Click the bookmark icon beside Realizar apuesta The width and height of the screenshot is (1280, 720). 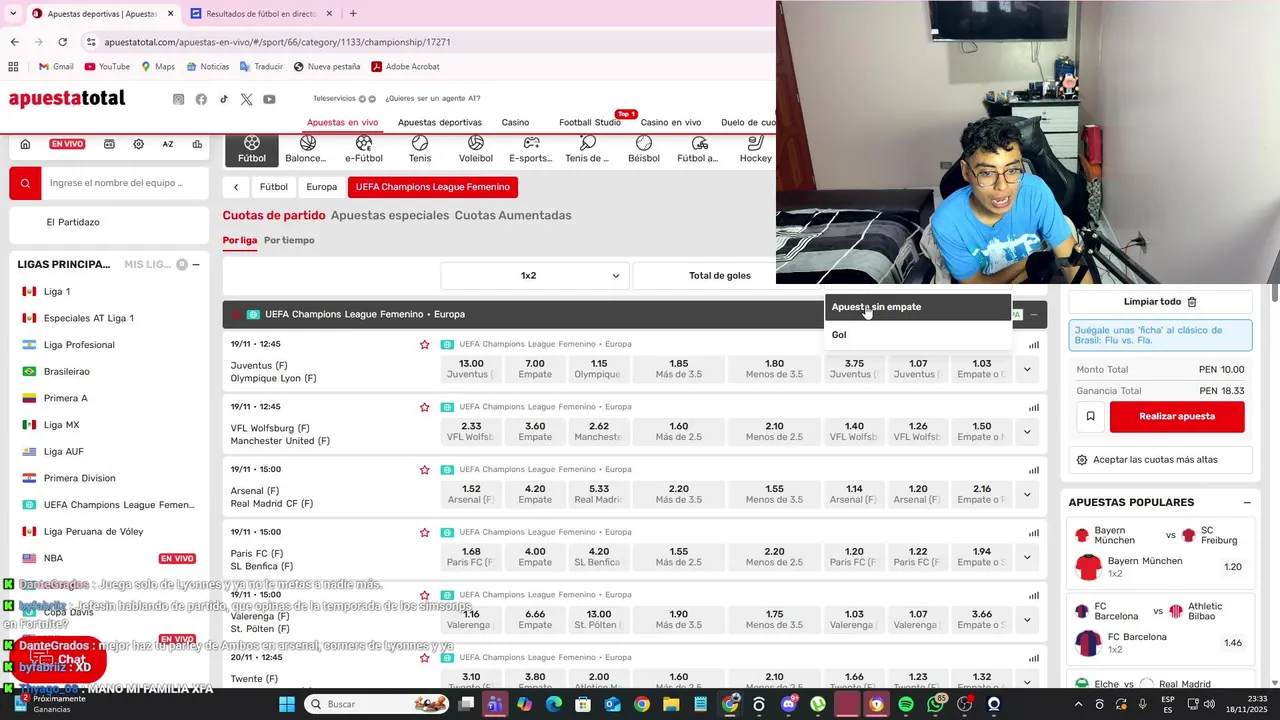tap(1090, 416)
